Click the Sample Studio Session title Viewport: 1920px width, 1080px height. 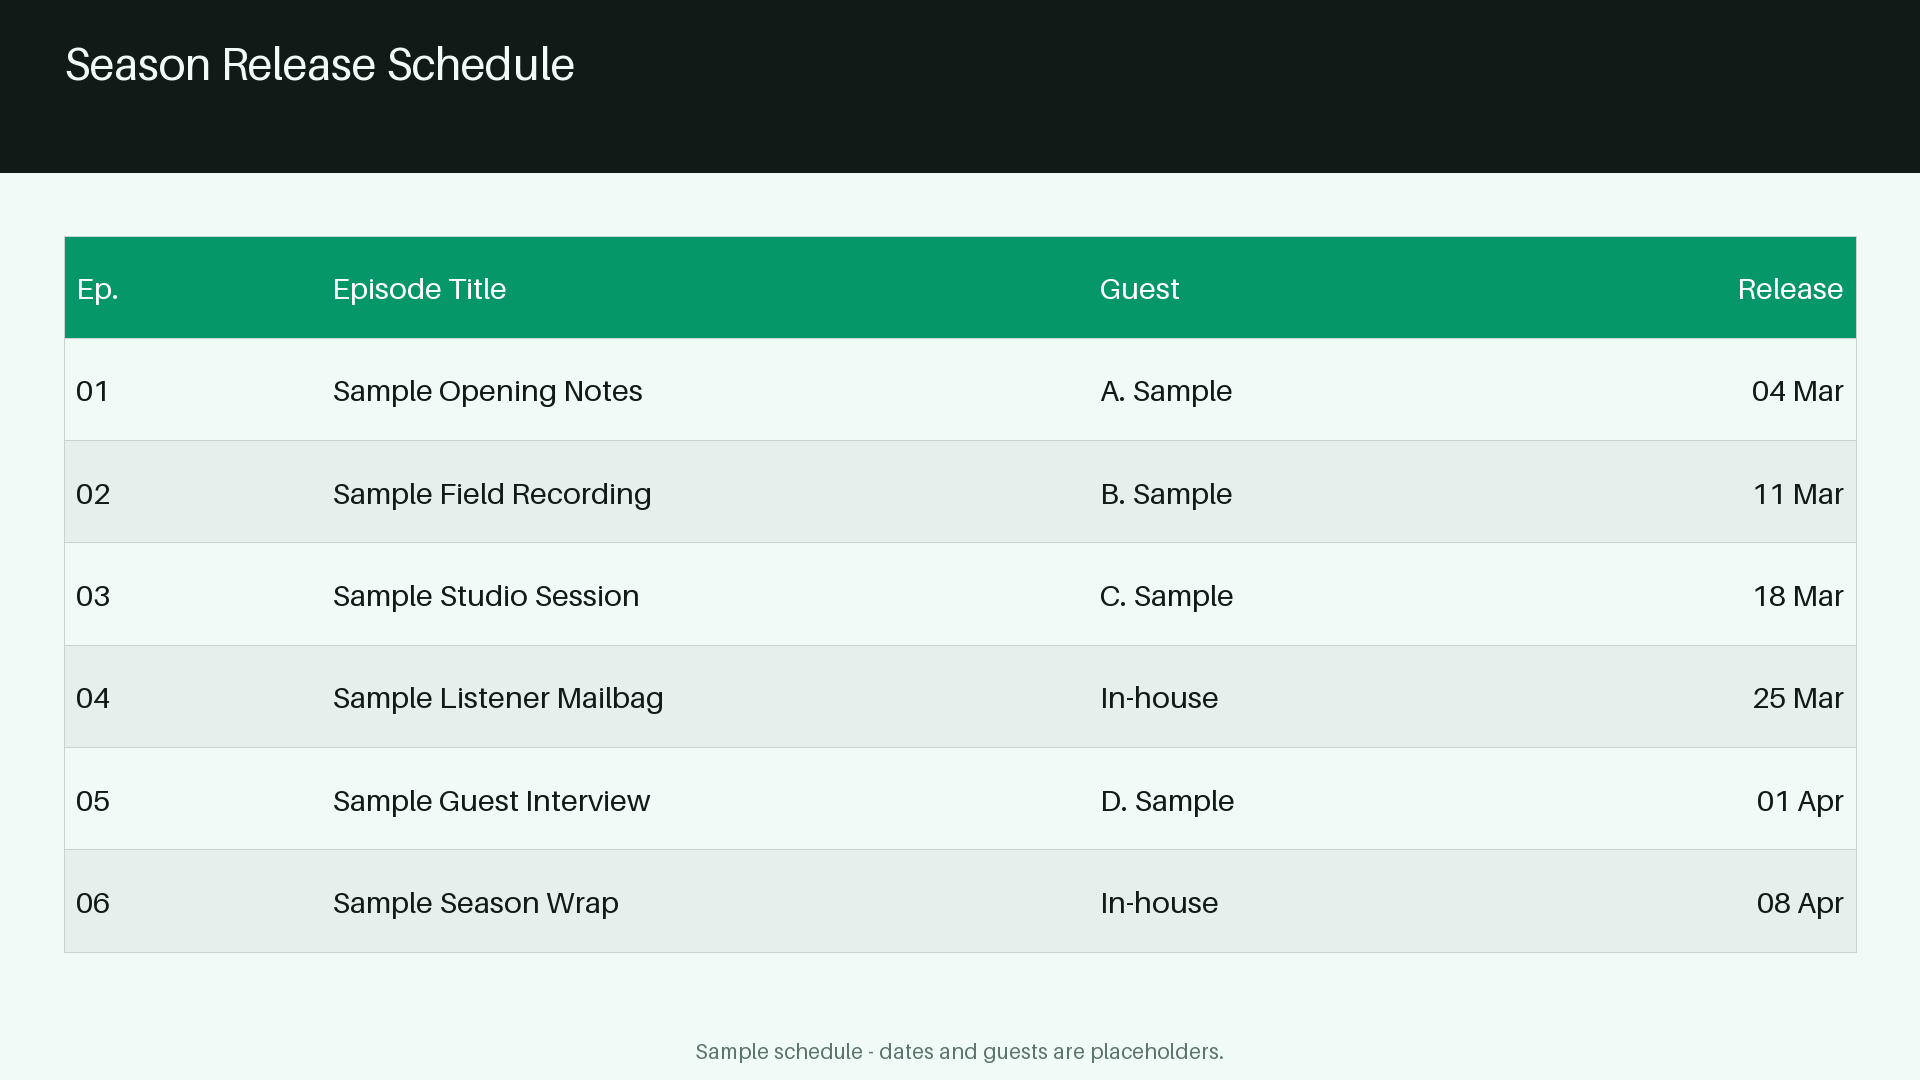click(486, 596)
